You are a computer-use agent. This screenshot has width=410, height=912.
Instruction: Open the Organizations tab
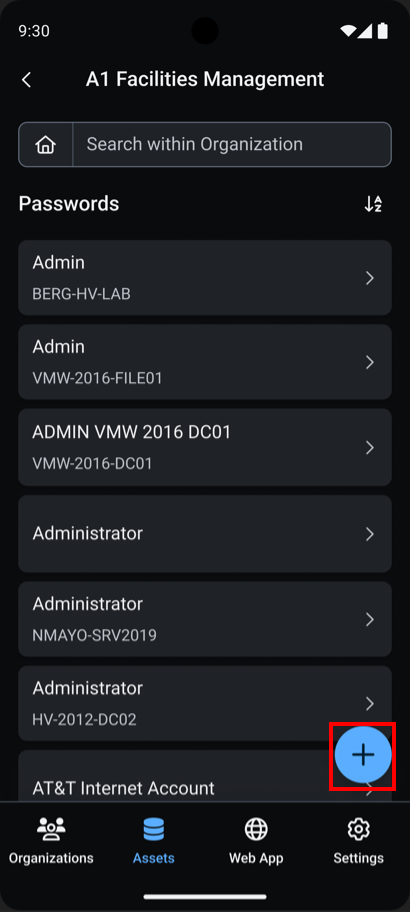click(x=51, y=840)
